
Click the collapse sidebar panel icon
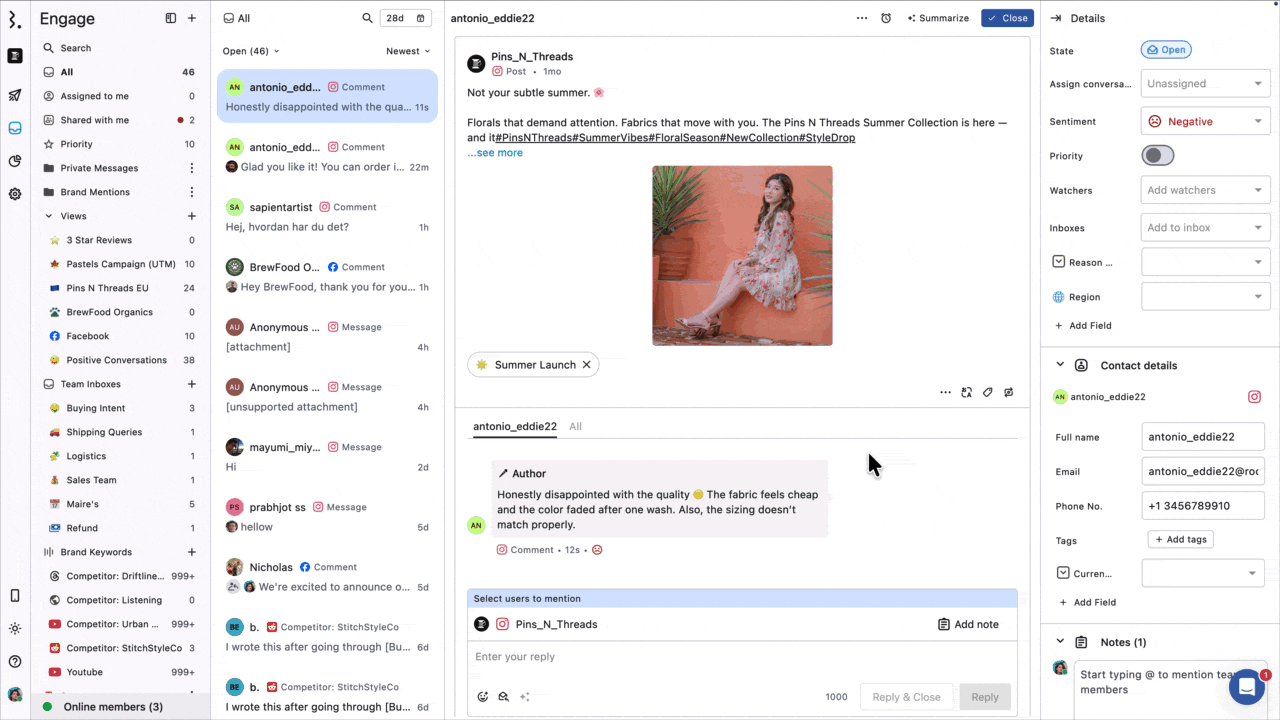pyautogui.click(x=171, y=18)
